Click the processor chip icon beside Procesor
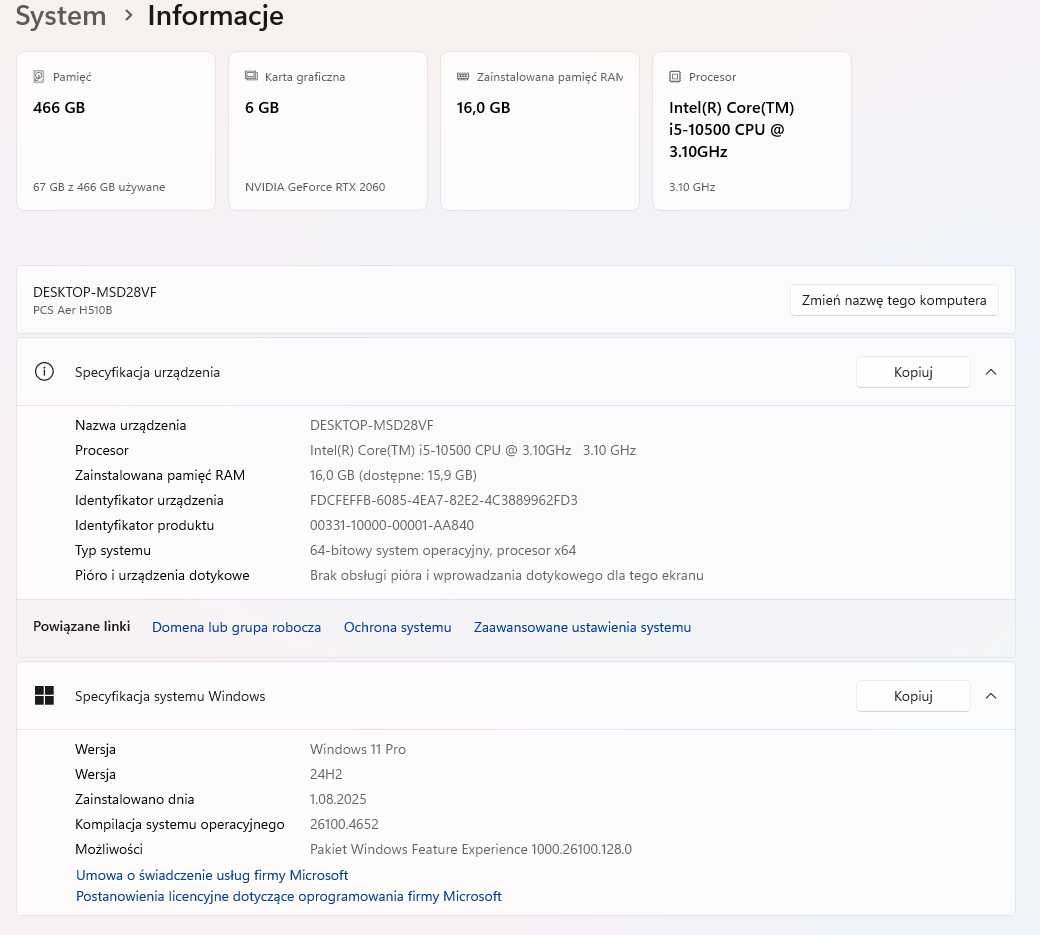Image resolution: width=1040 pixels, height=935 pixels. pyautogui.click(x=675, y=77)
